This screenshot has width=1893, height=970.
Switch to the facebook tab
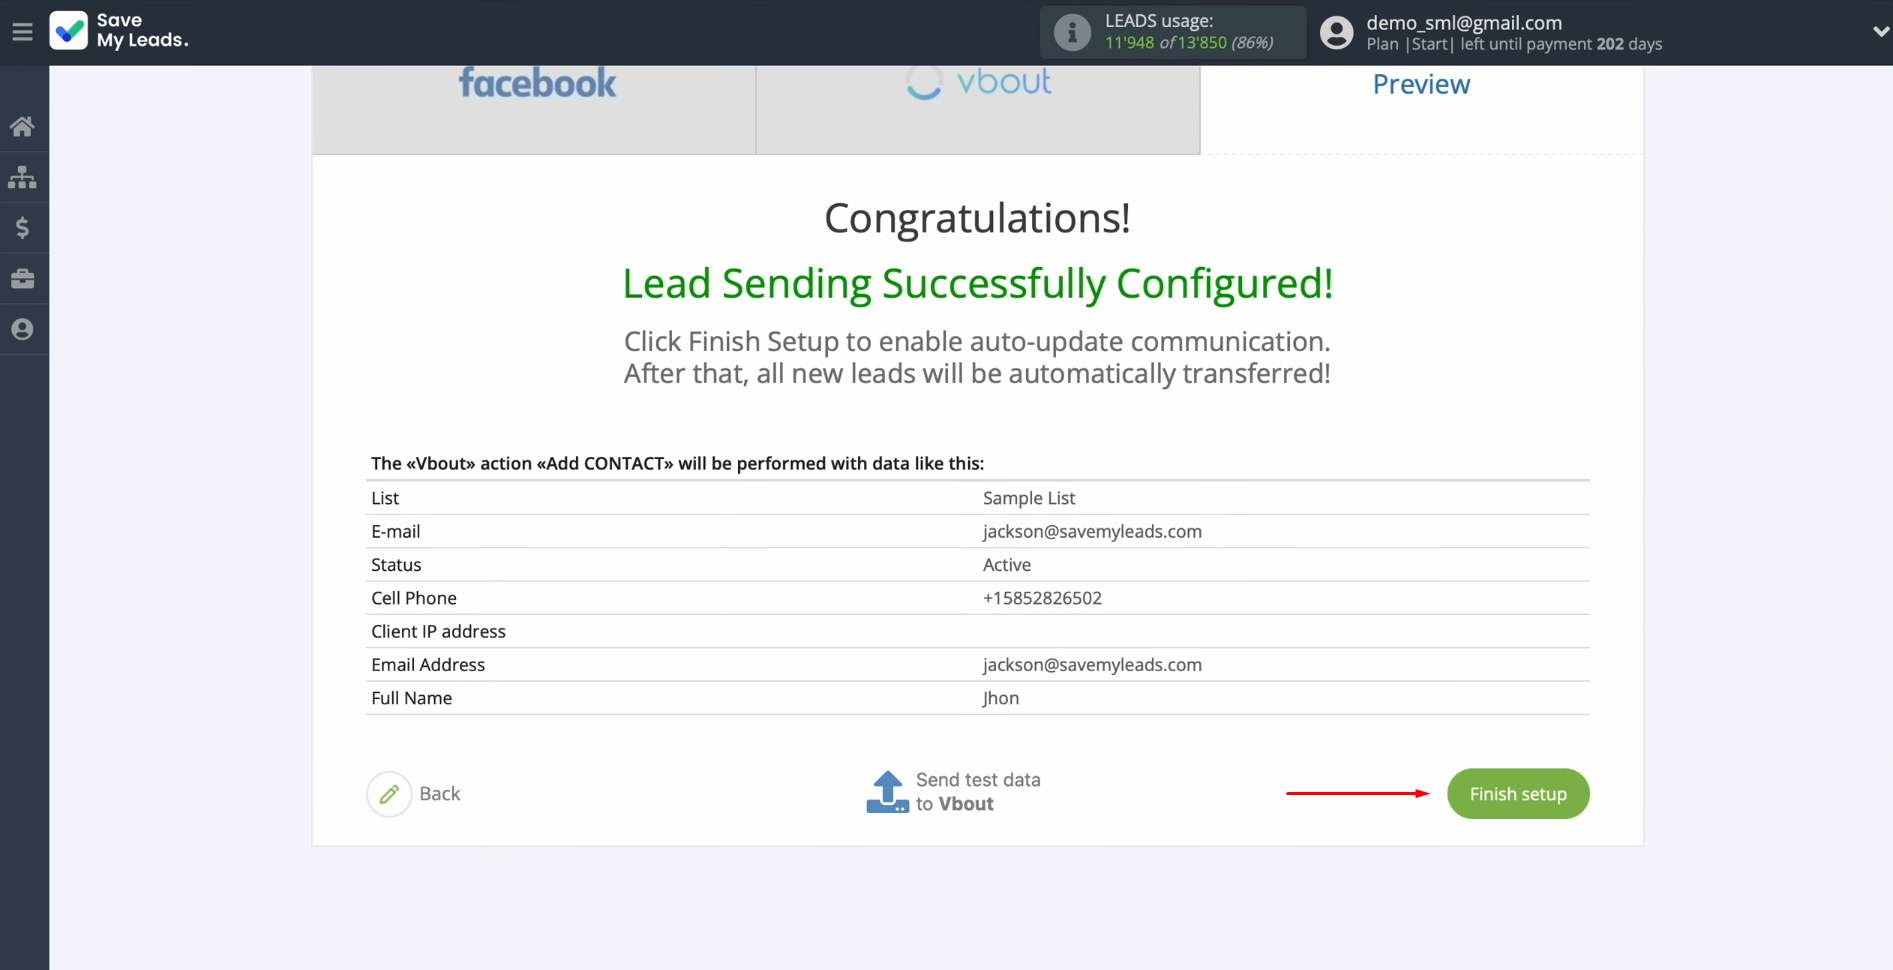click(x=534, y=108)
